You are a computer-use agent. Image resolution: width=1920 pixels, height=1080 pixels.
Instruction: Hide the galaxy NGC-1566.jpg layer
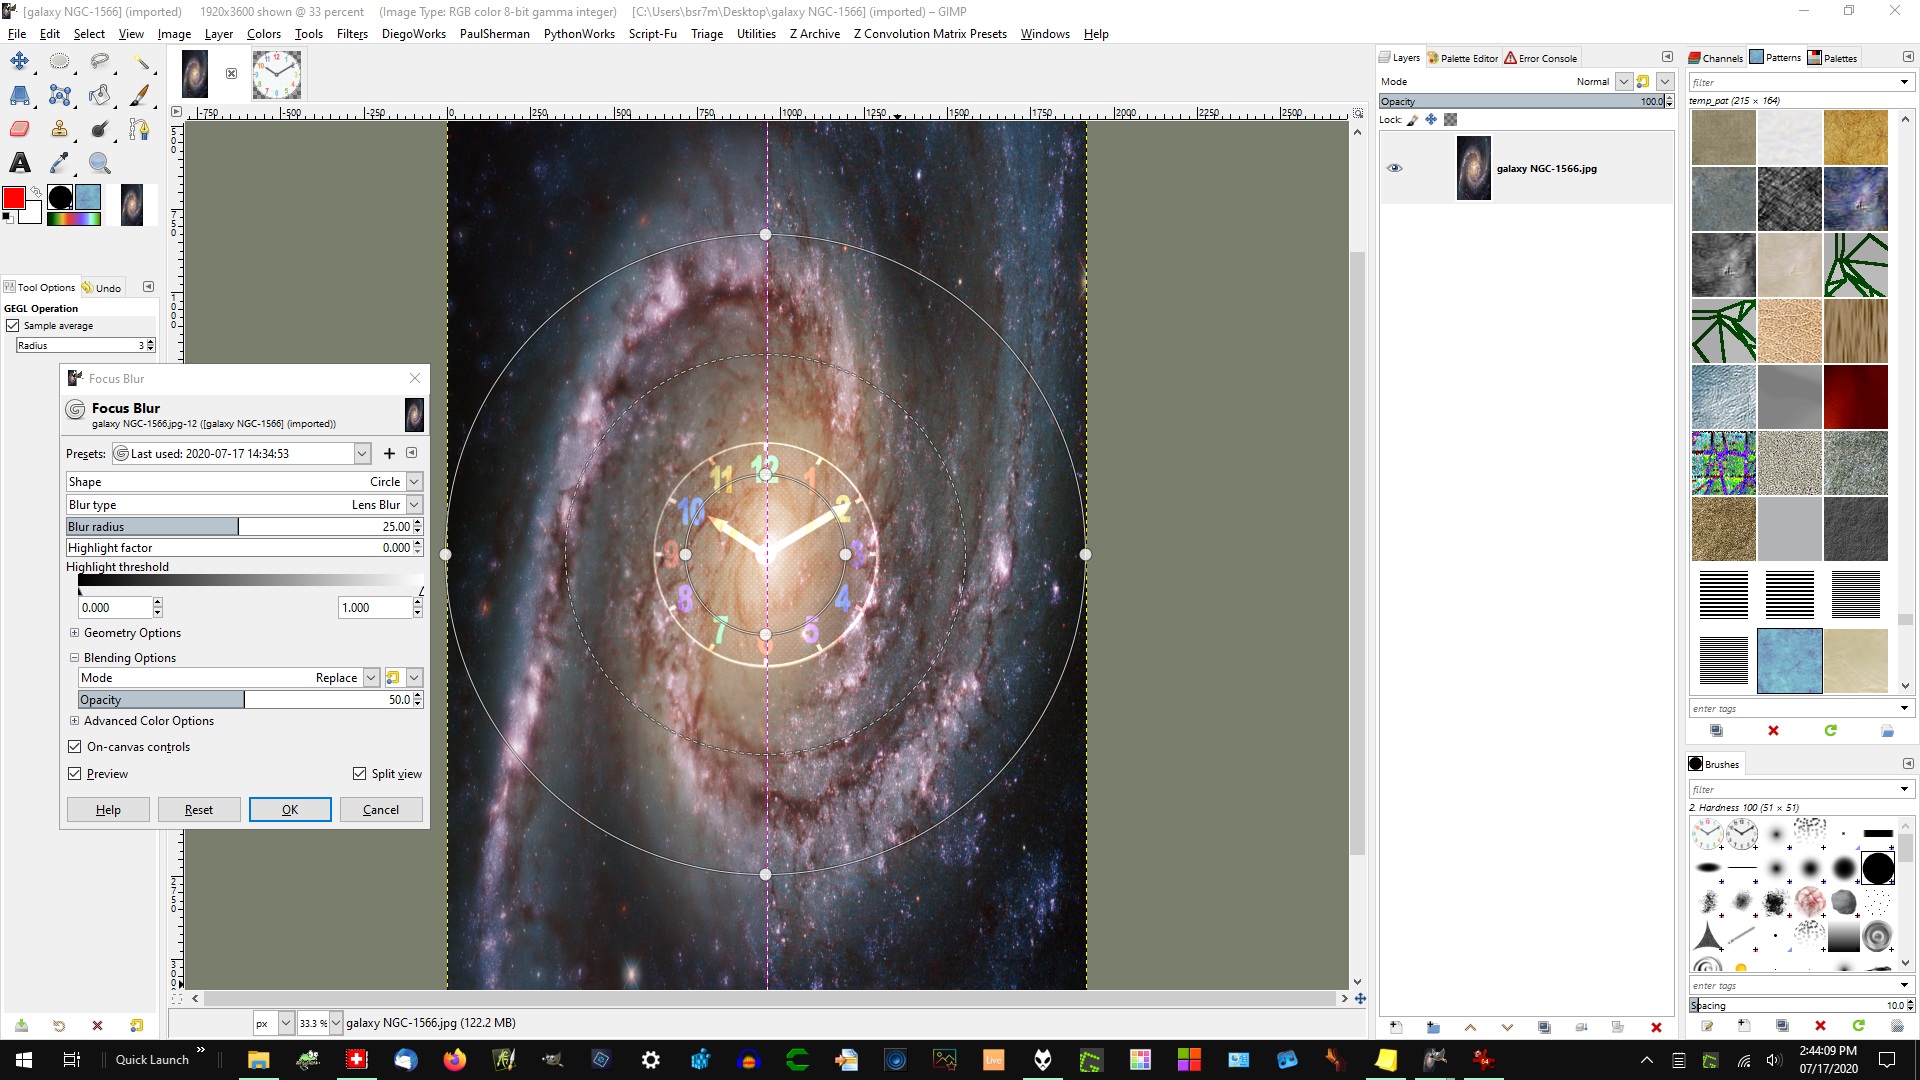tap(1394, 168)
